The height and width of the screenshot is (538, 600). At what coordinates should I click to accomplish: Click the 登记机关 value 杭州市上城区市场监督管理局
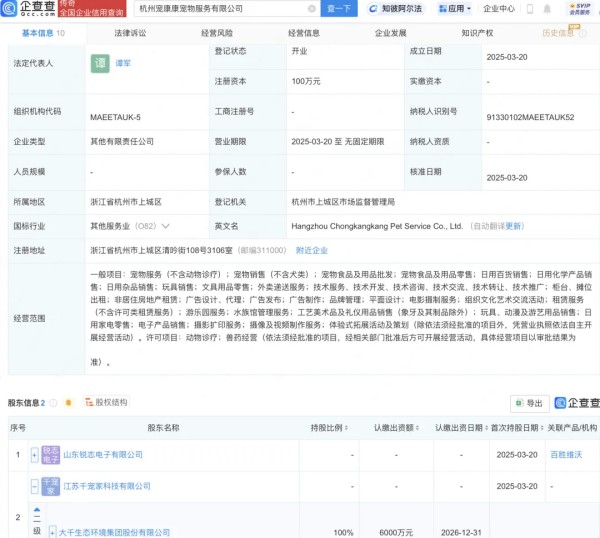tap(343, 202)
